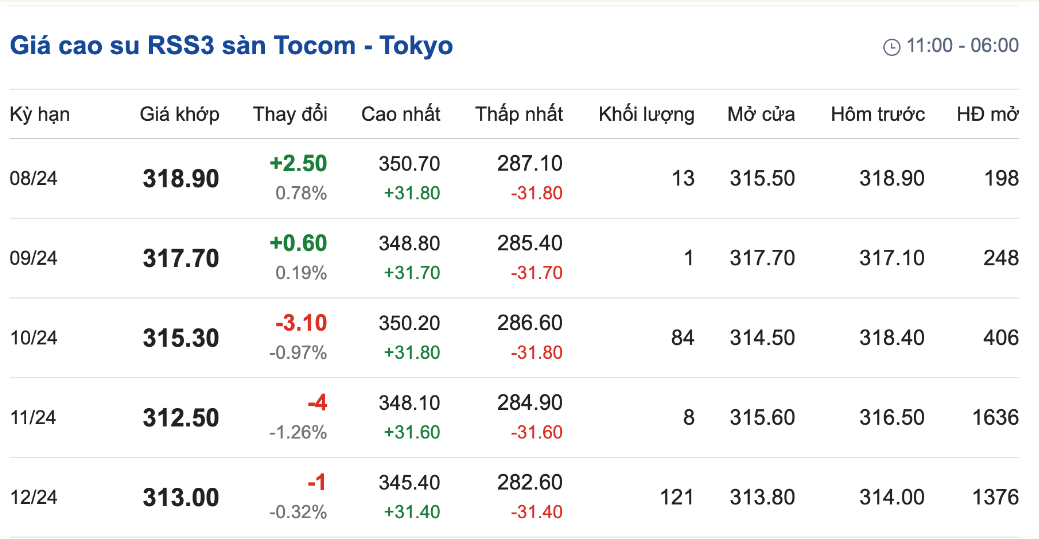Click the Hôm trước column header

point(878,114)
